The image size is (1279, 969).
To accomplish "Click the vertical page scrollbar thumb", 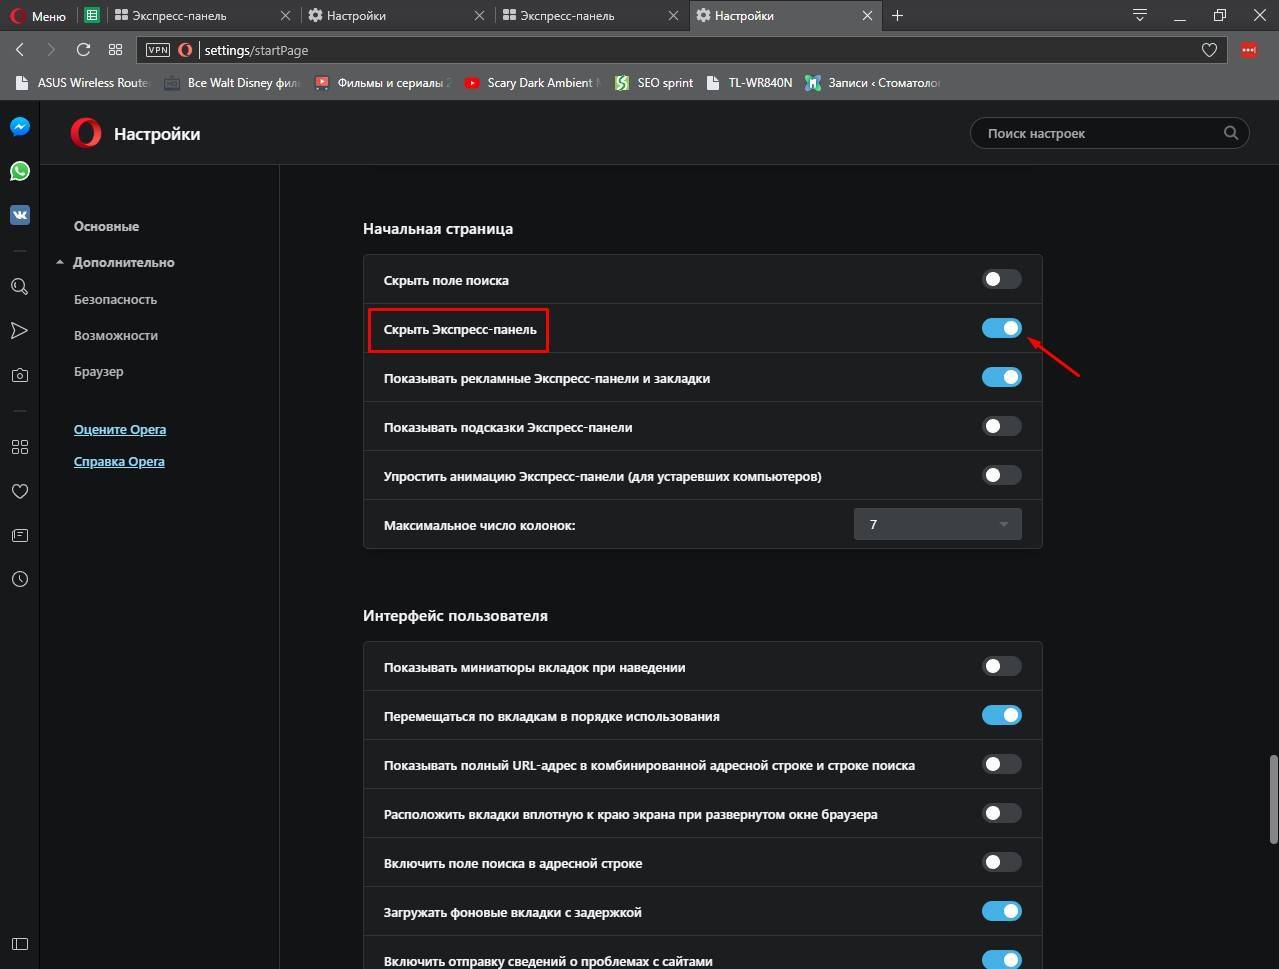I will (x=1273, y=800).
